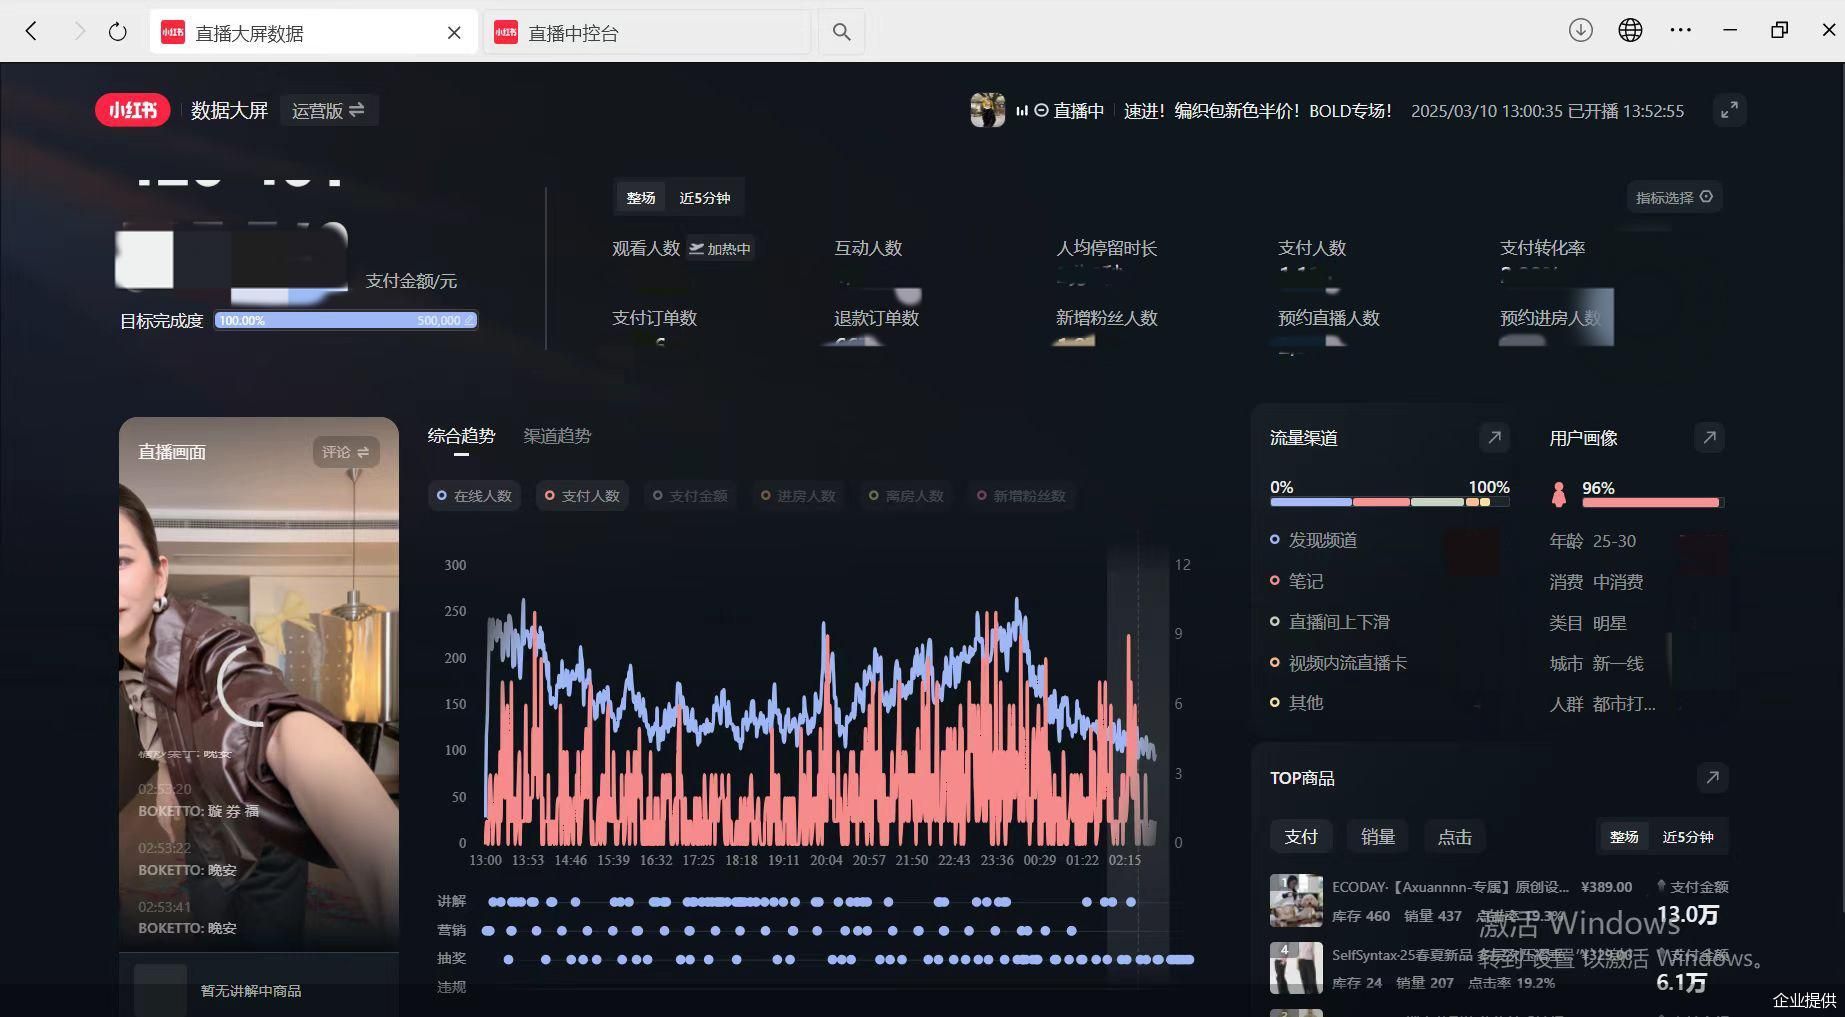Select the 支付 TOP商品 filter
1845x1017 pixels.
point(1301,837)
